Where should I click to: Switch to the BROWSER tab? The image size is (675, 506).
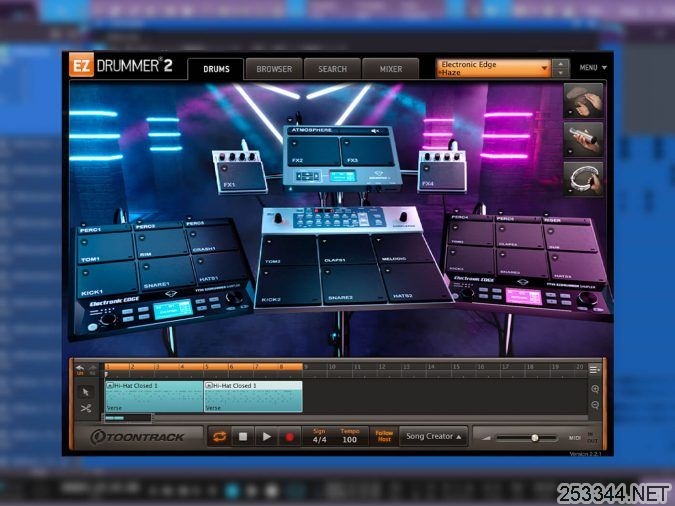click(274, 69)
